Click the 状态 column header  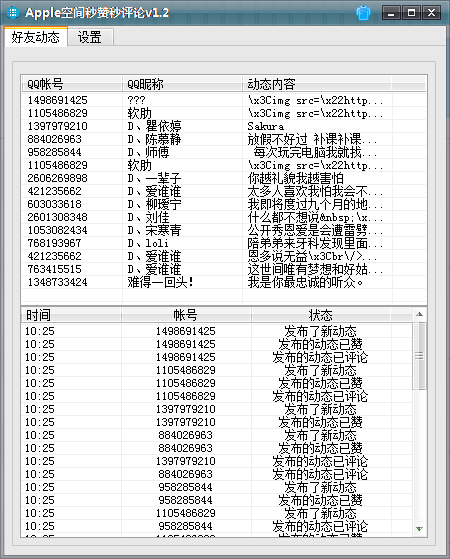[x=321, y=315]
